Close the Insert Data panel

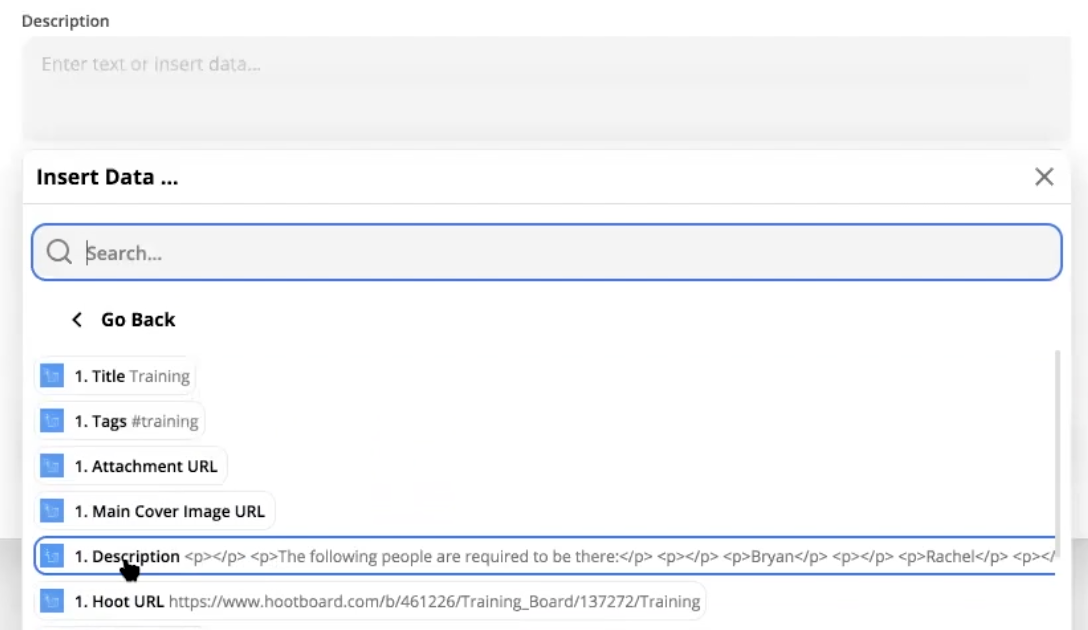coord(1044,177)
